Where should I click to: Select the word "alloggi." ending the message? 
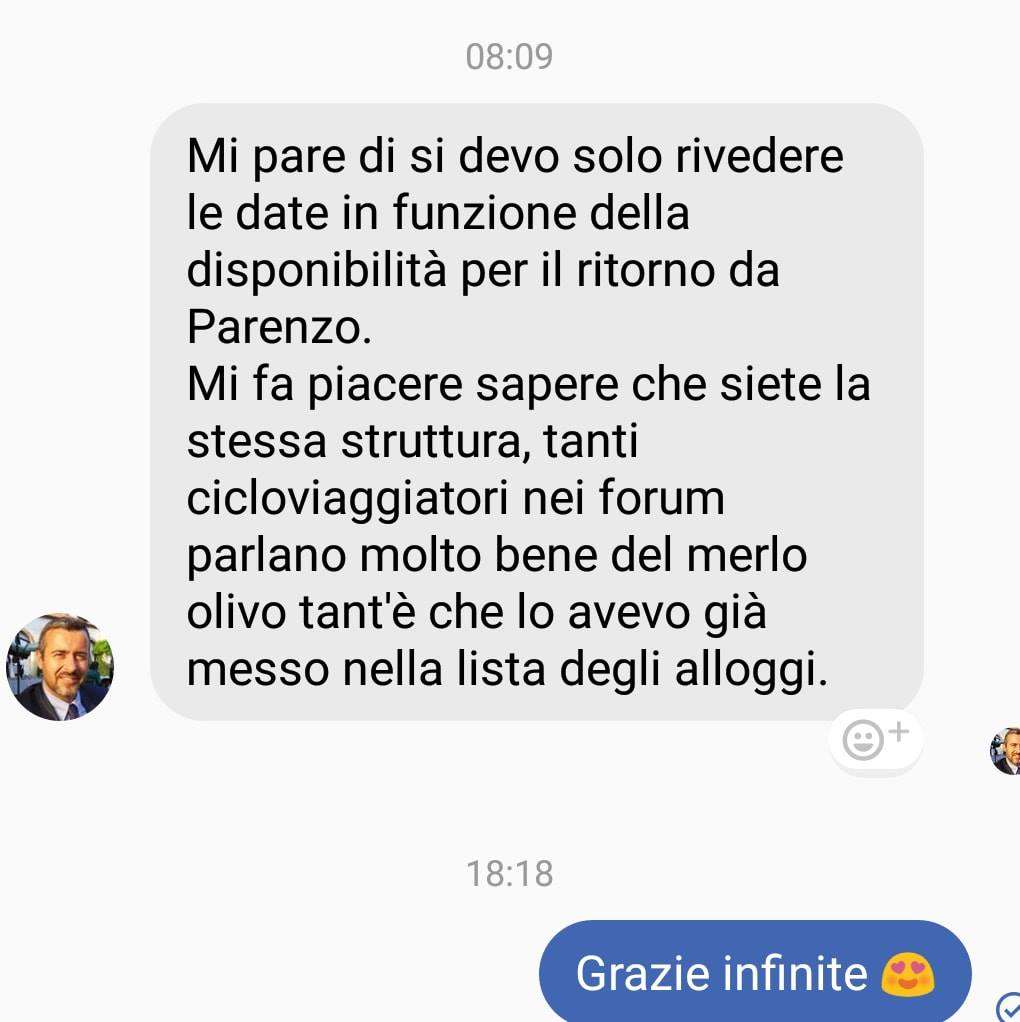point(751,671)
